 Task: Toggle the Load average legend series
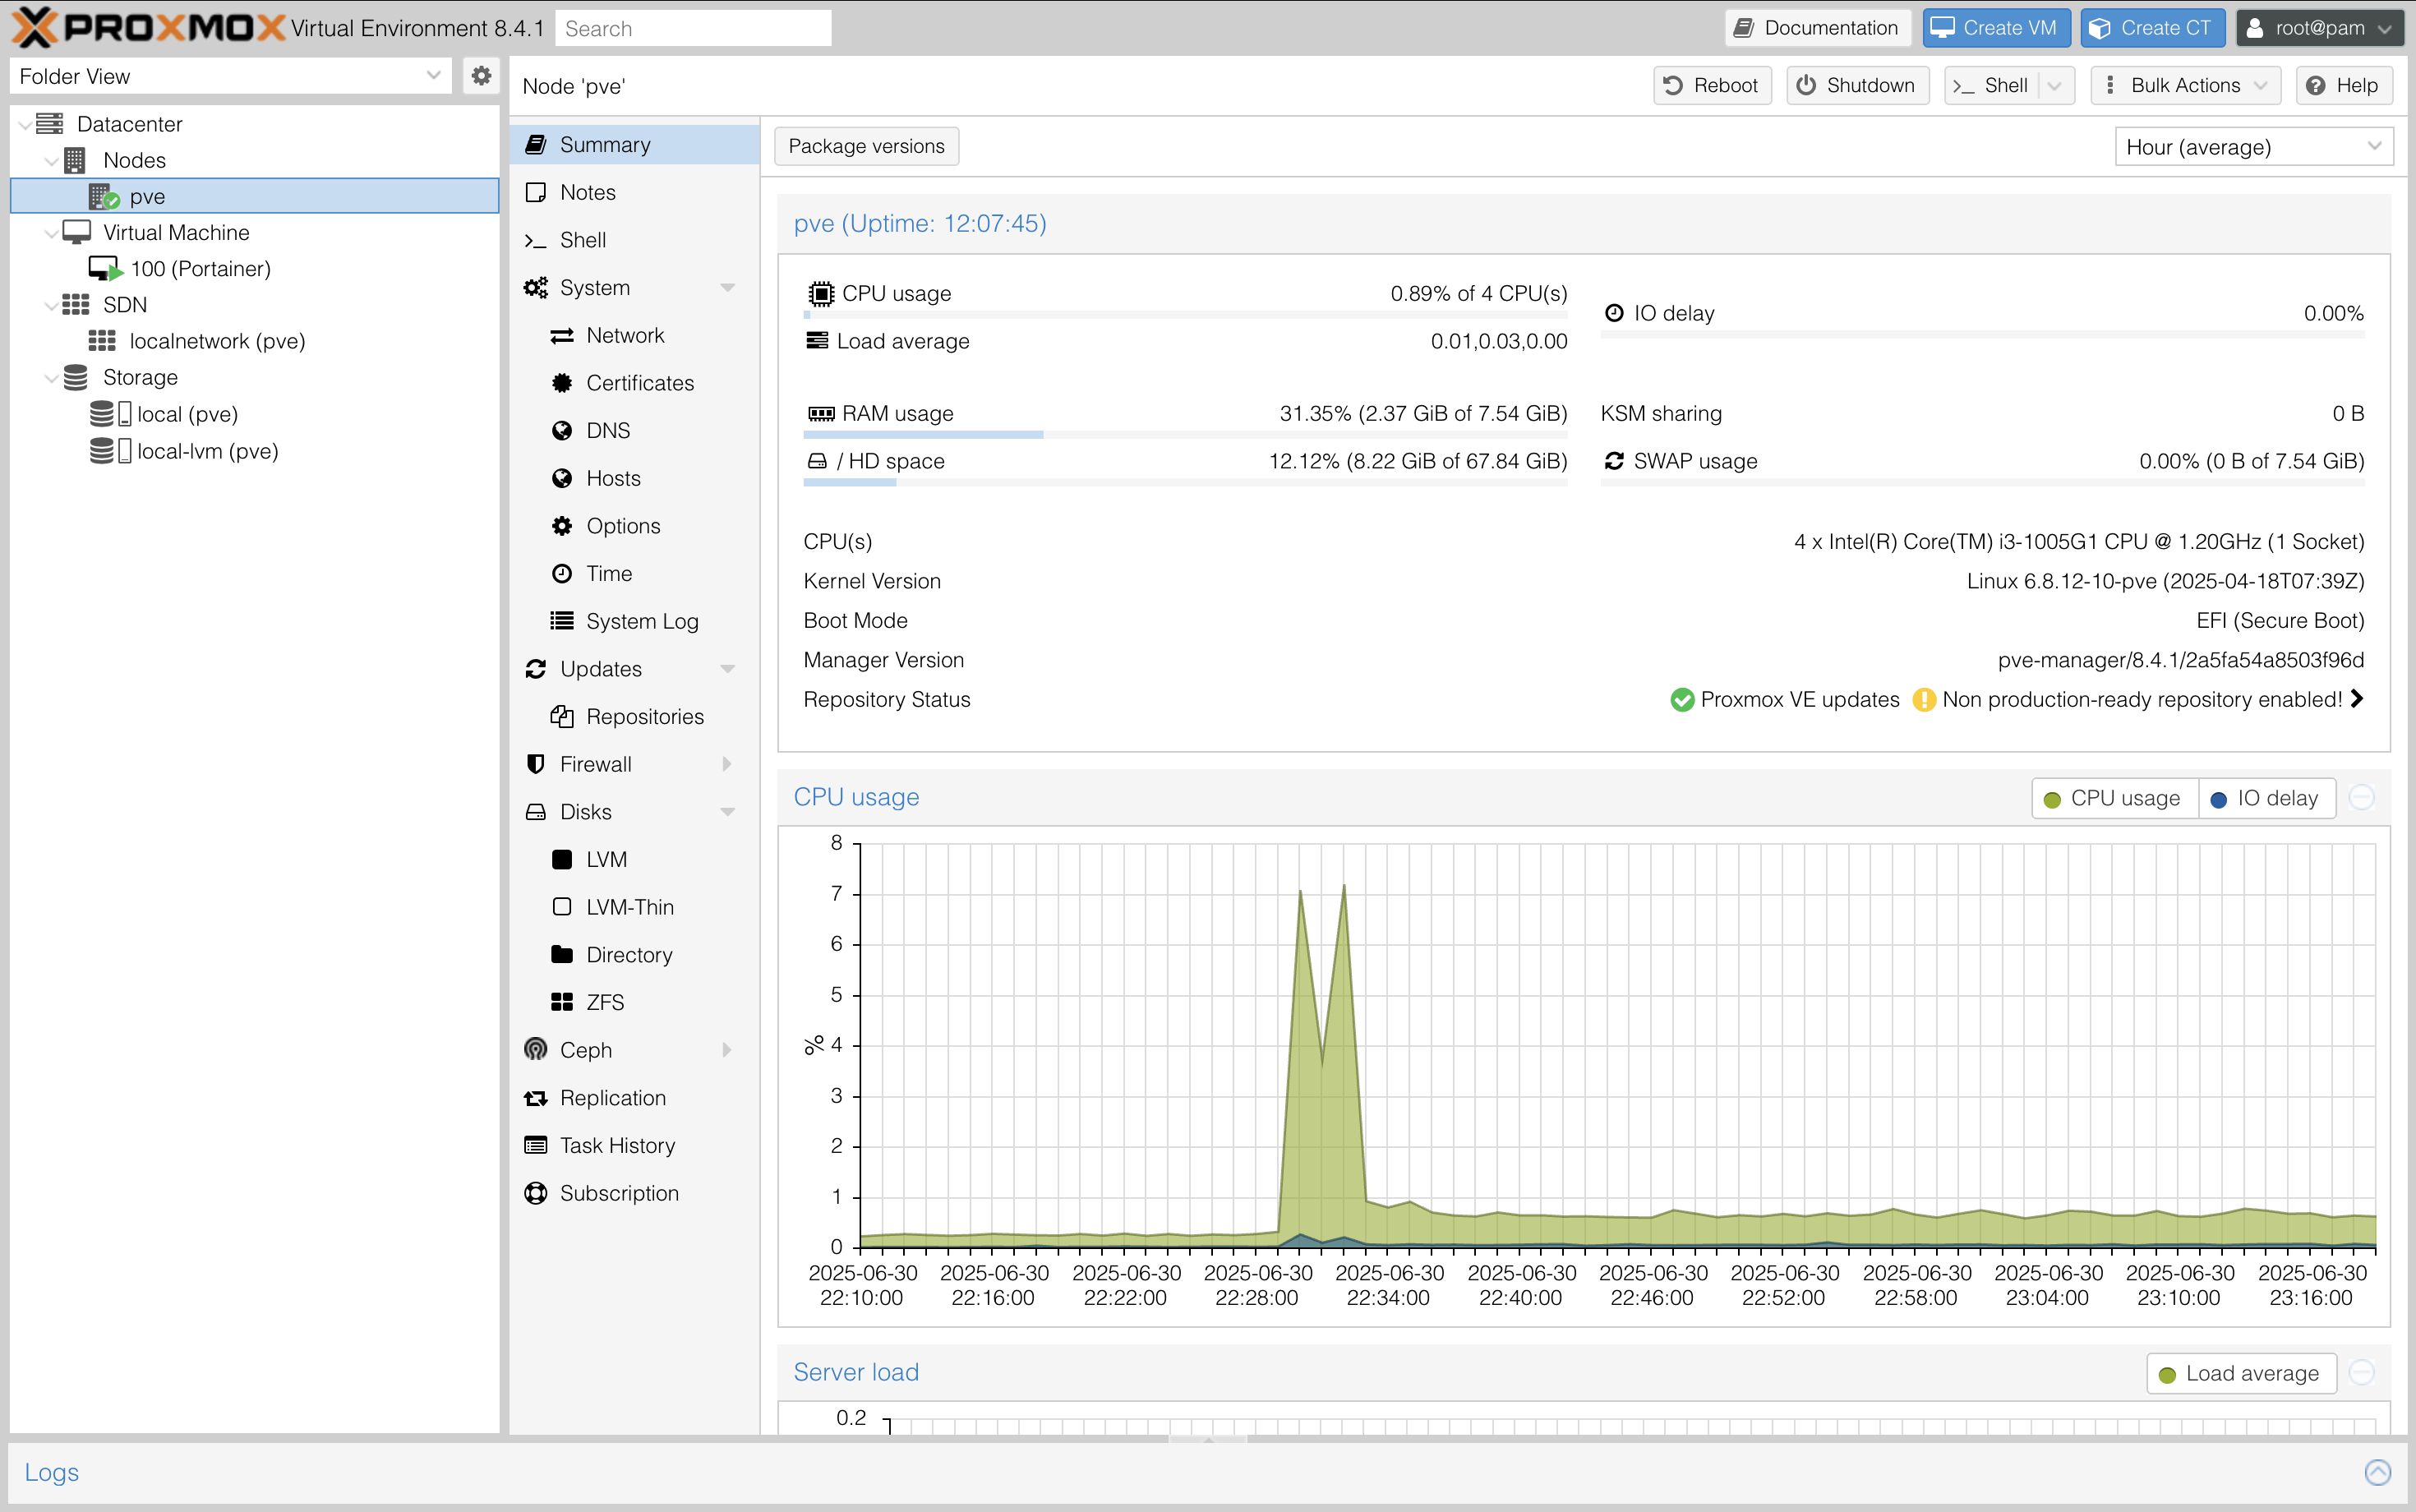[x=2240, y=1373]
